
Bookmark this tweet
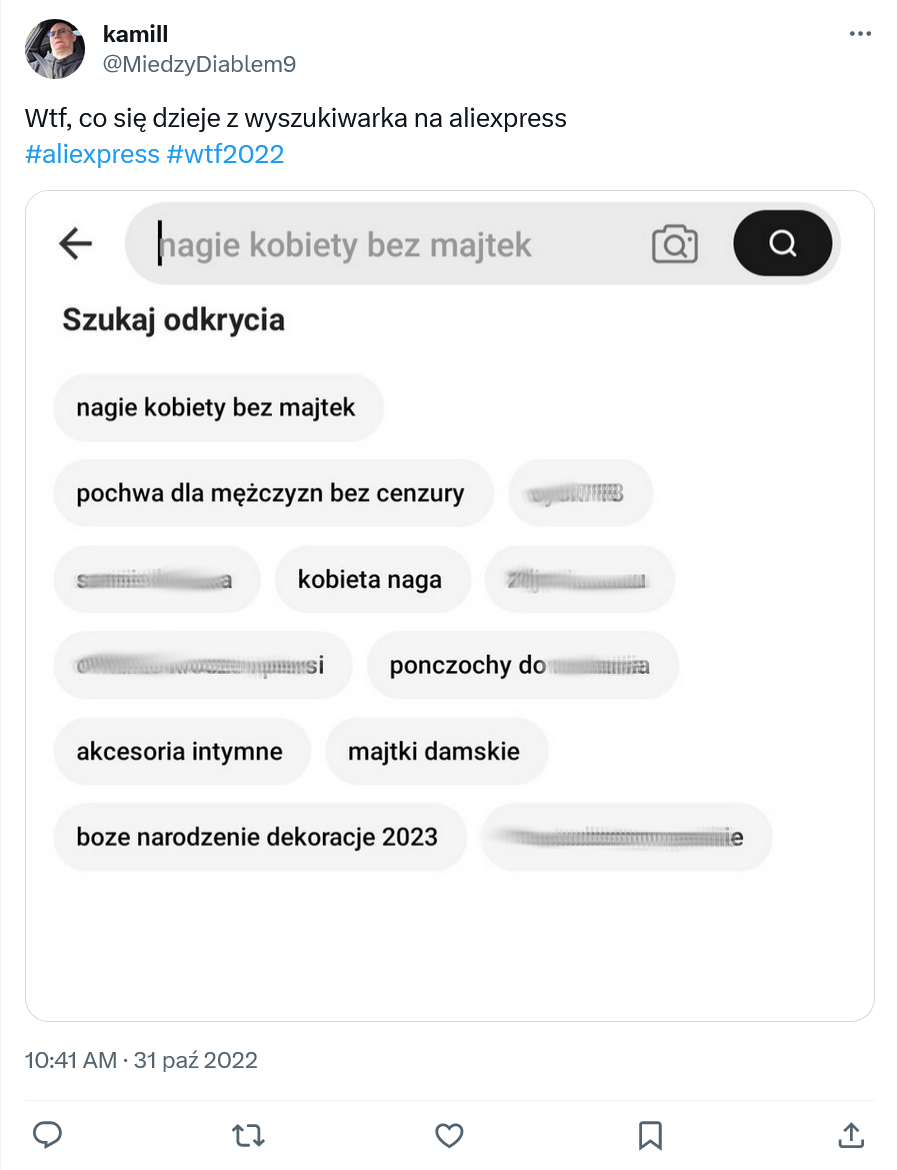pos(650,1135)
